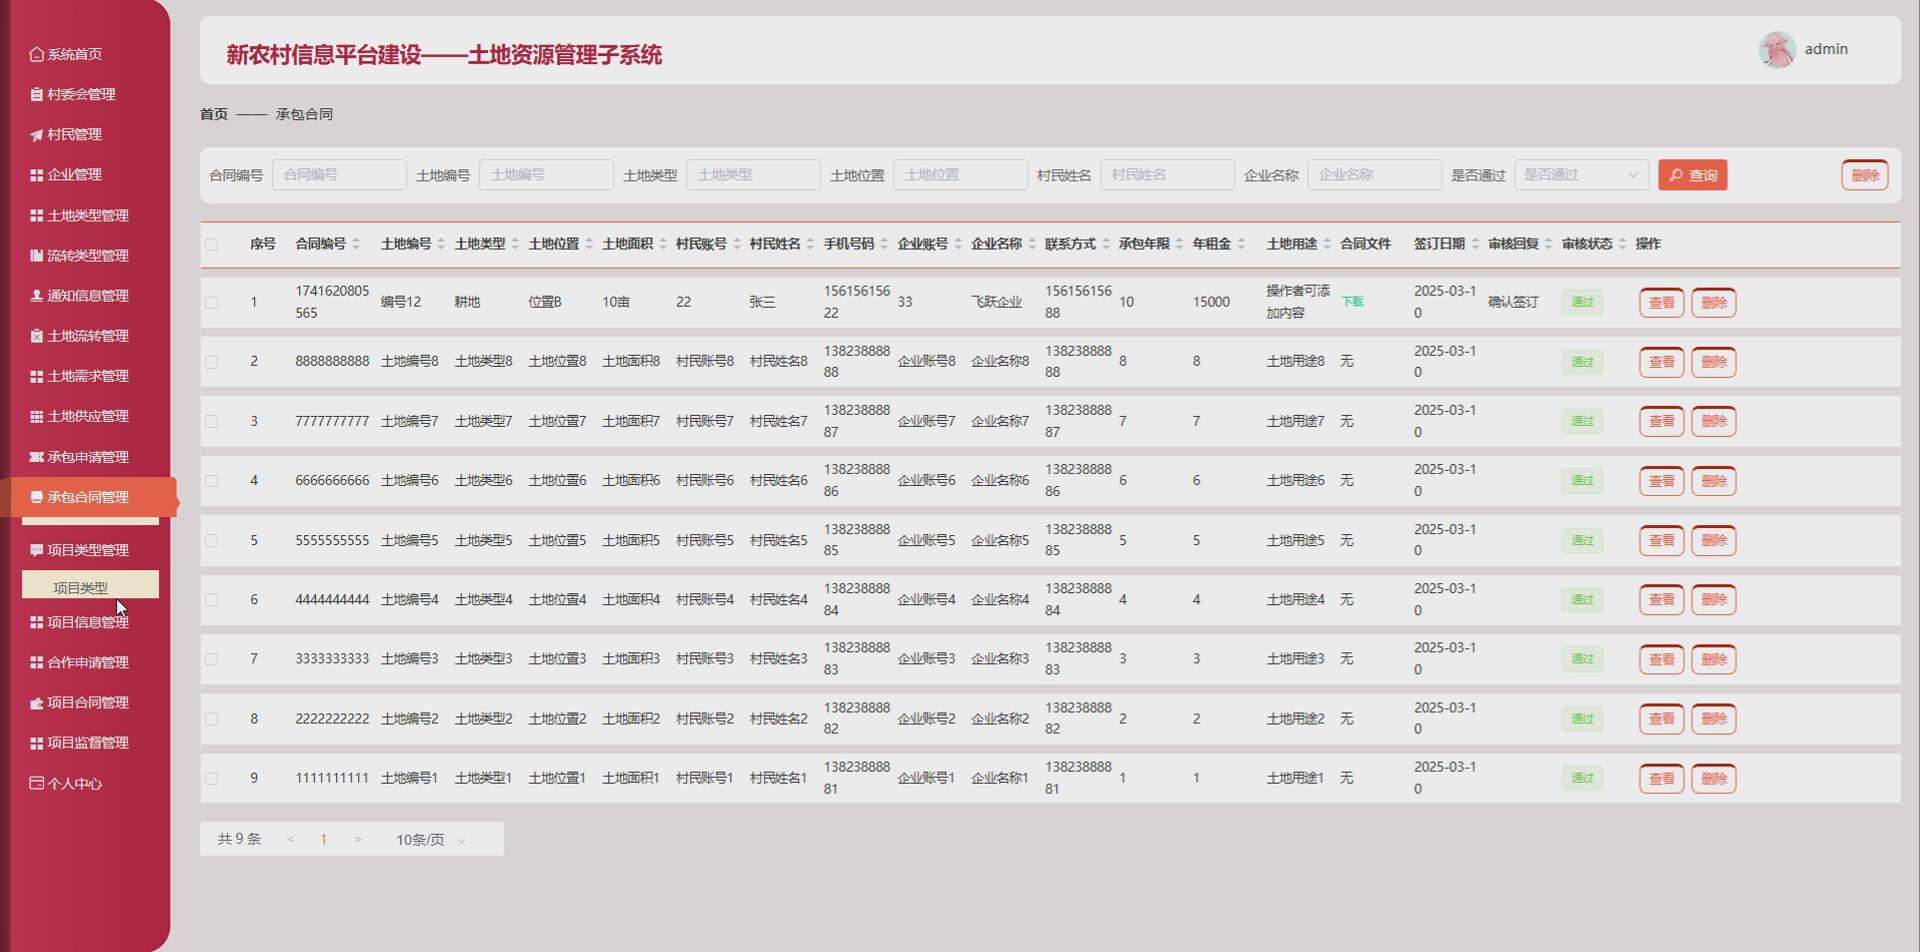1920x952 pixels.
Task: Click the admin avatar image
Action: point(1777,50)
